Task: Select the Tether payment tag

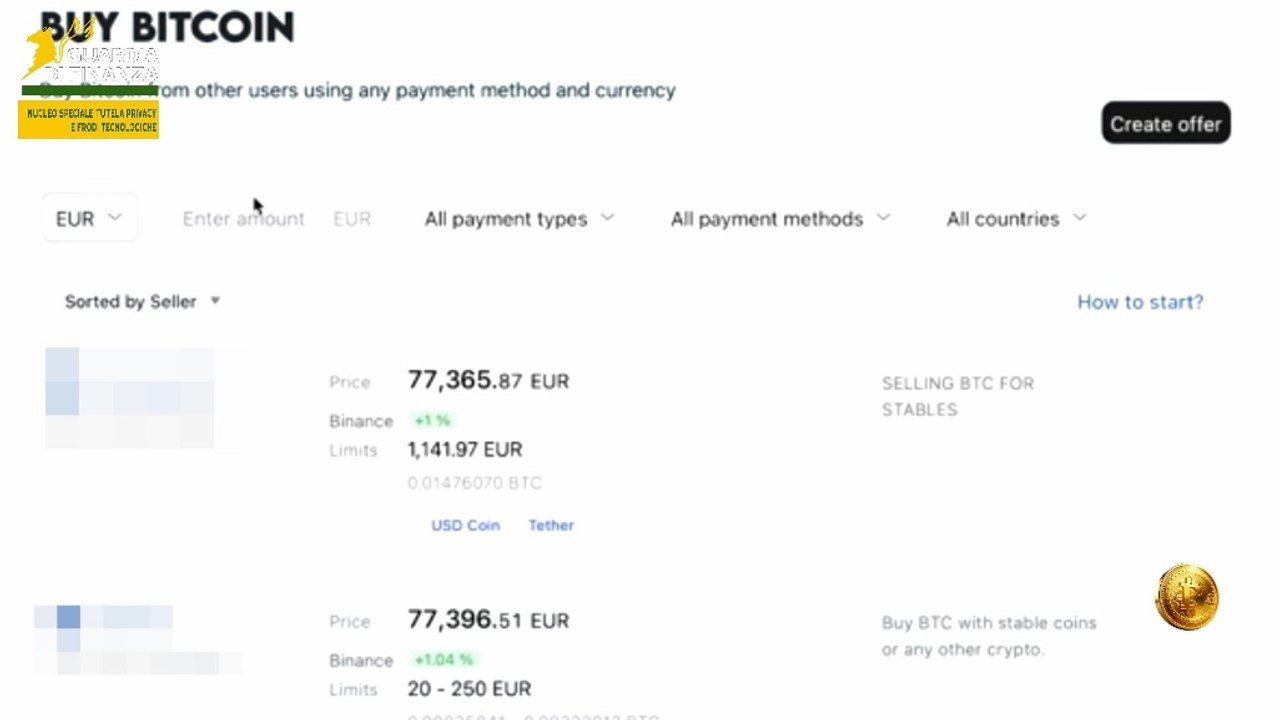Action: pos(551,525)
